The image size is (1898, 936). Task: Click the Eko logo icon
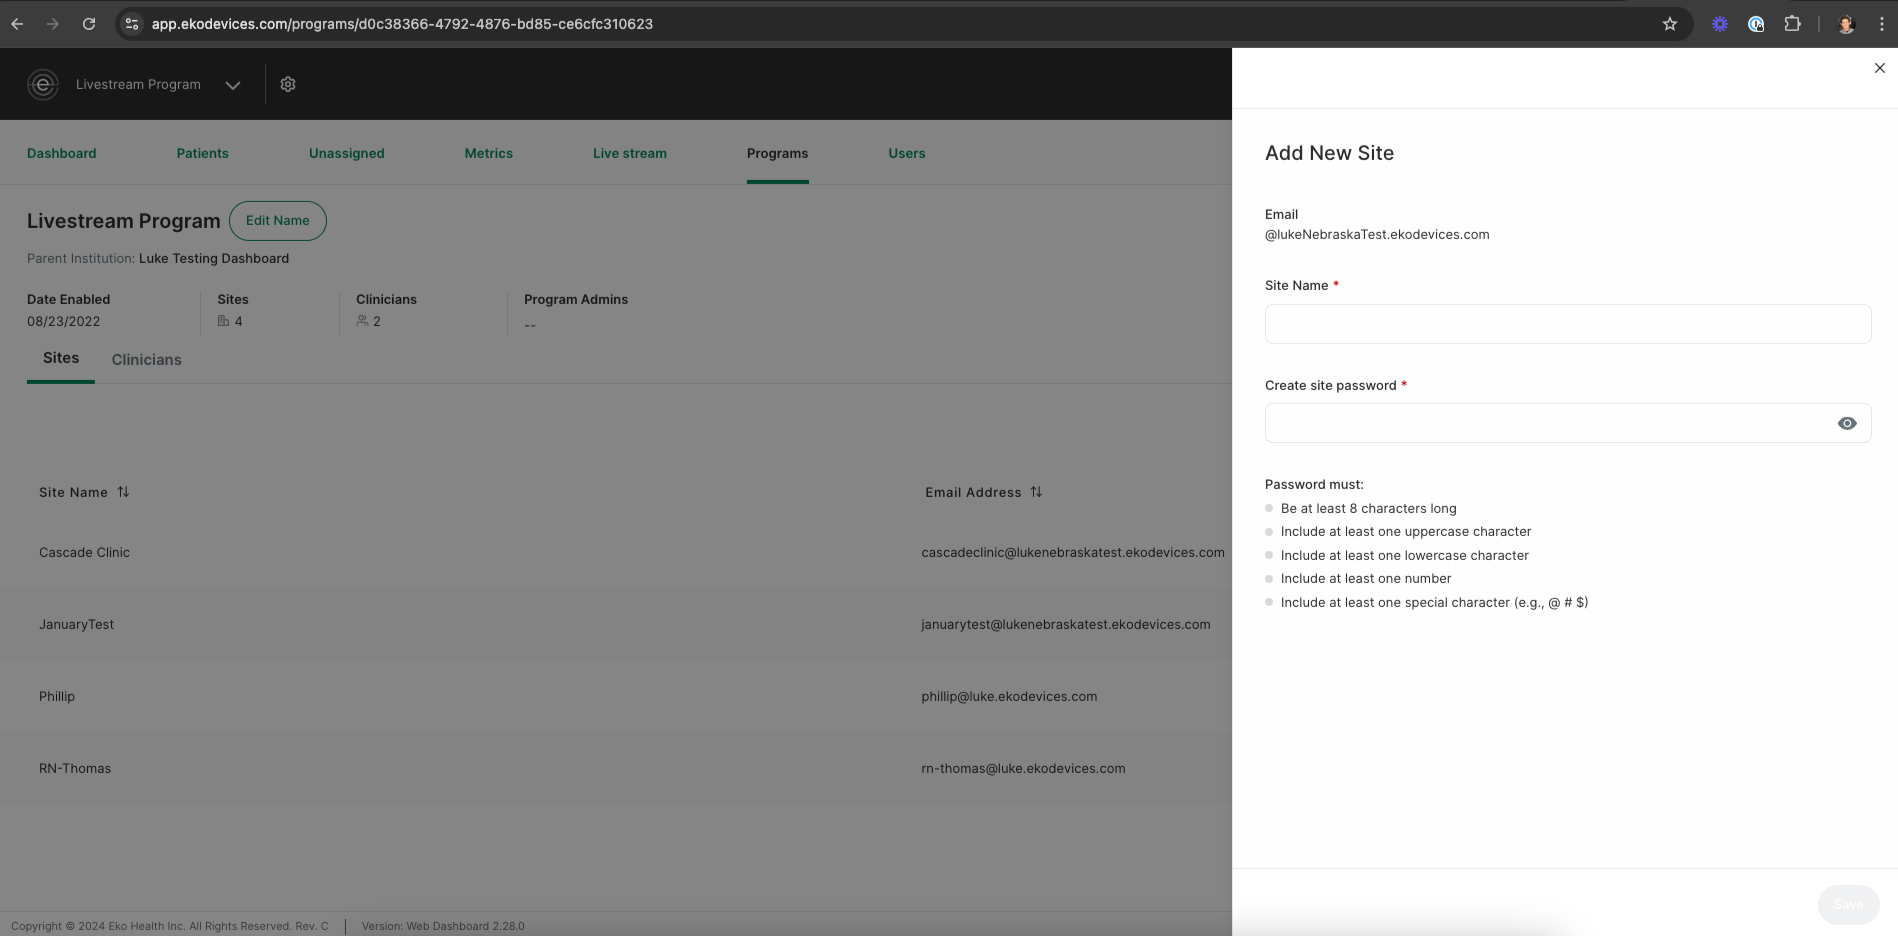tap(43, 85)
